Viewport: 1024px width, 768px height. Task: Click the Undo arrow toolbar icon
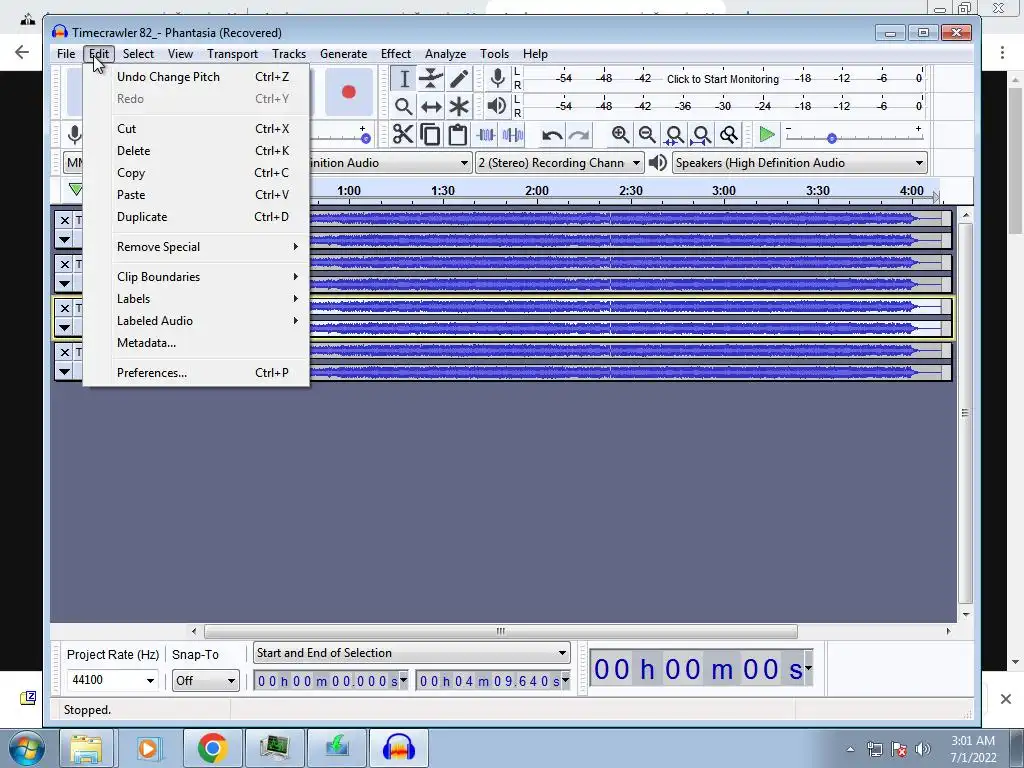pos(552,135)
